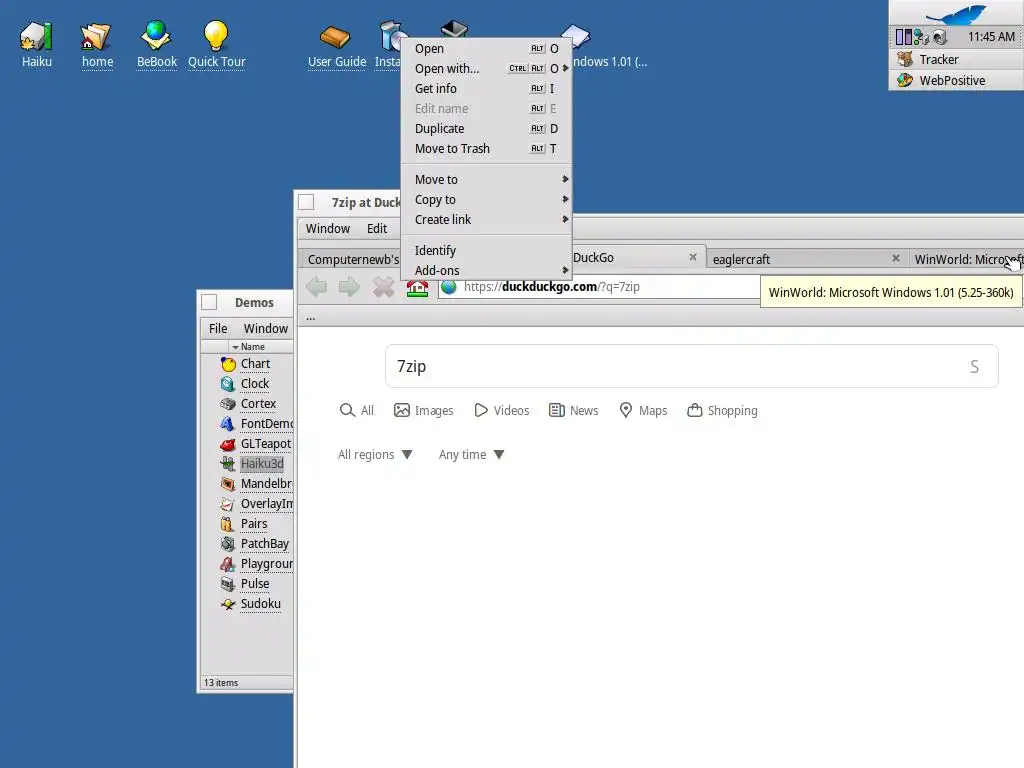Open the Edit menu in WebPositive

click(377, 229)
